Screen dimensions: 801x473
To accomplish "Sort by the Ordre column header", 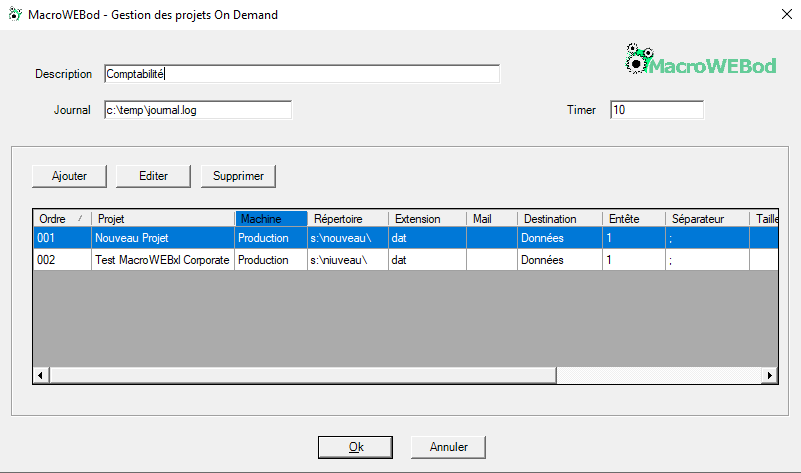I will point(61,219).
